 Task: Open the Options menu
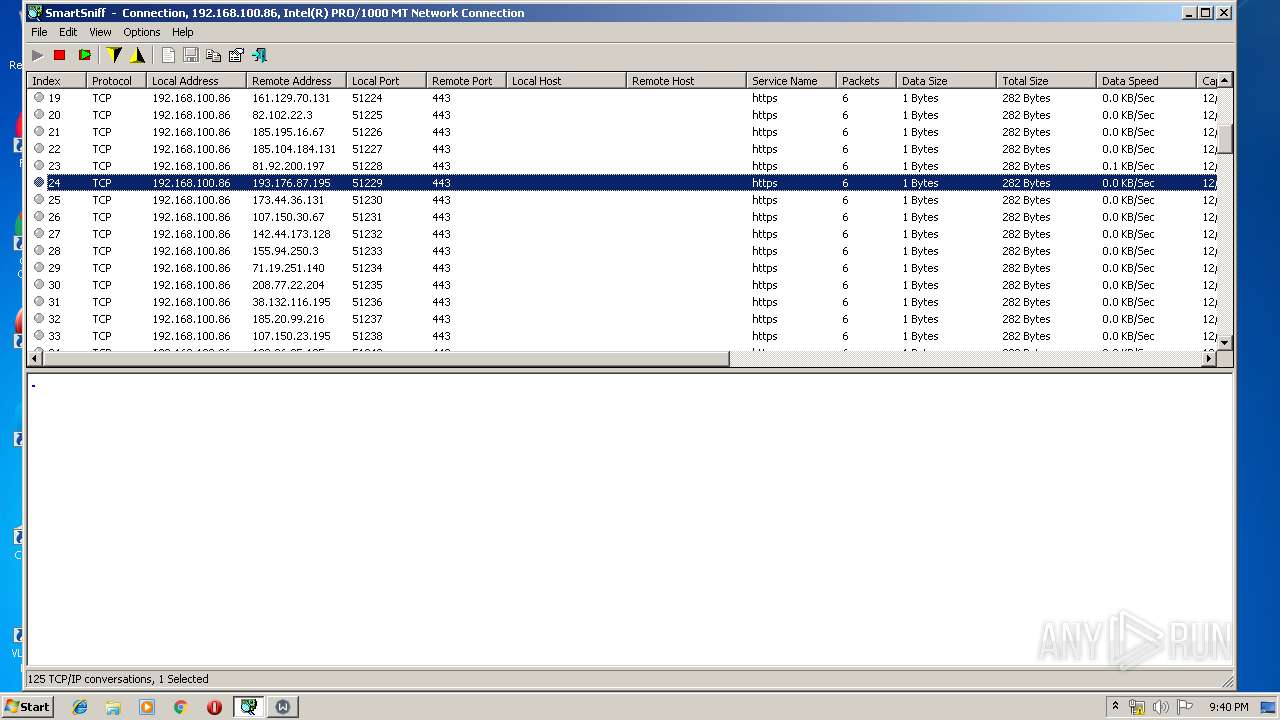click(x=142, y=32)
